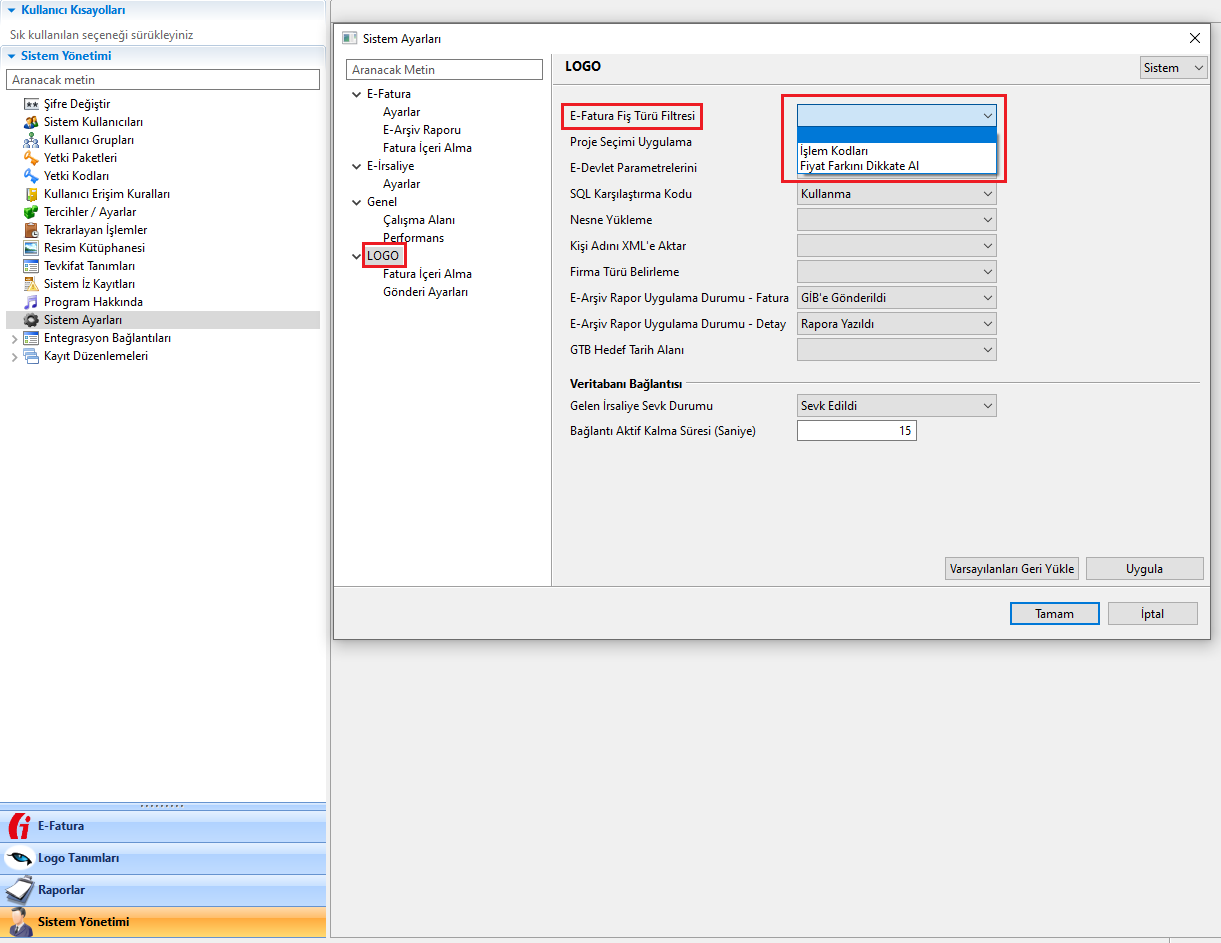Click the Tekrarlayan İşlemler icon
The height and width of the screenshot is (943, 1221).
[31, 230]
